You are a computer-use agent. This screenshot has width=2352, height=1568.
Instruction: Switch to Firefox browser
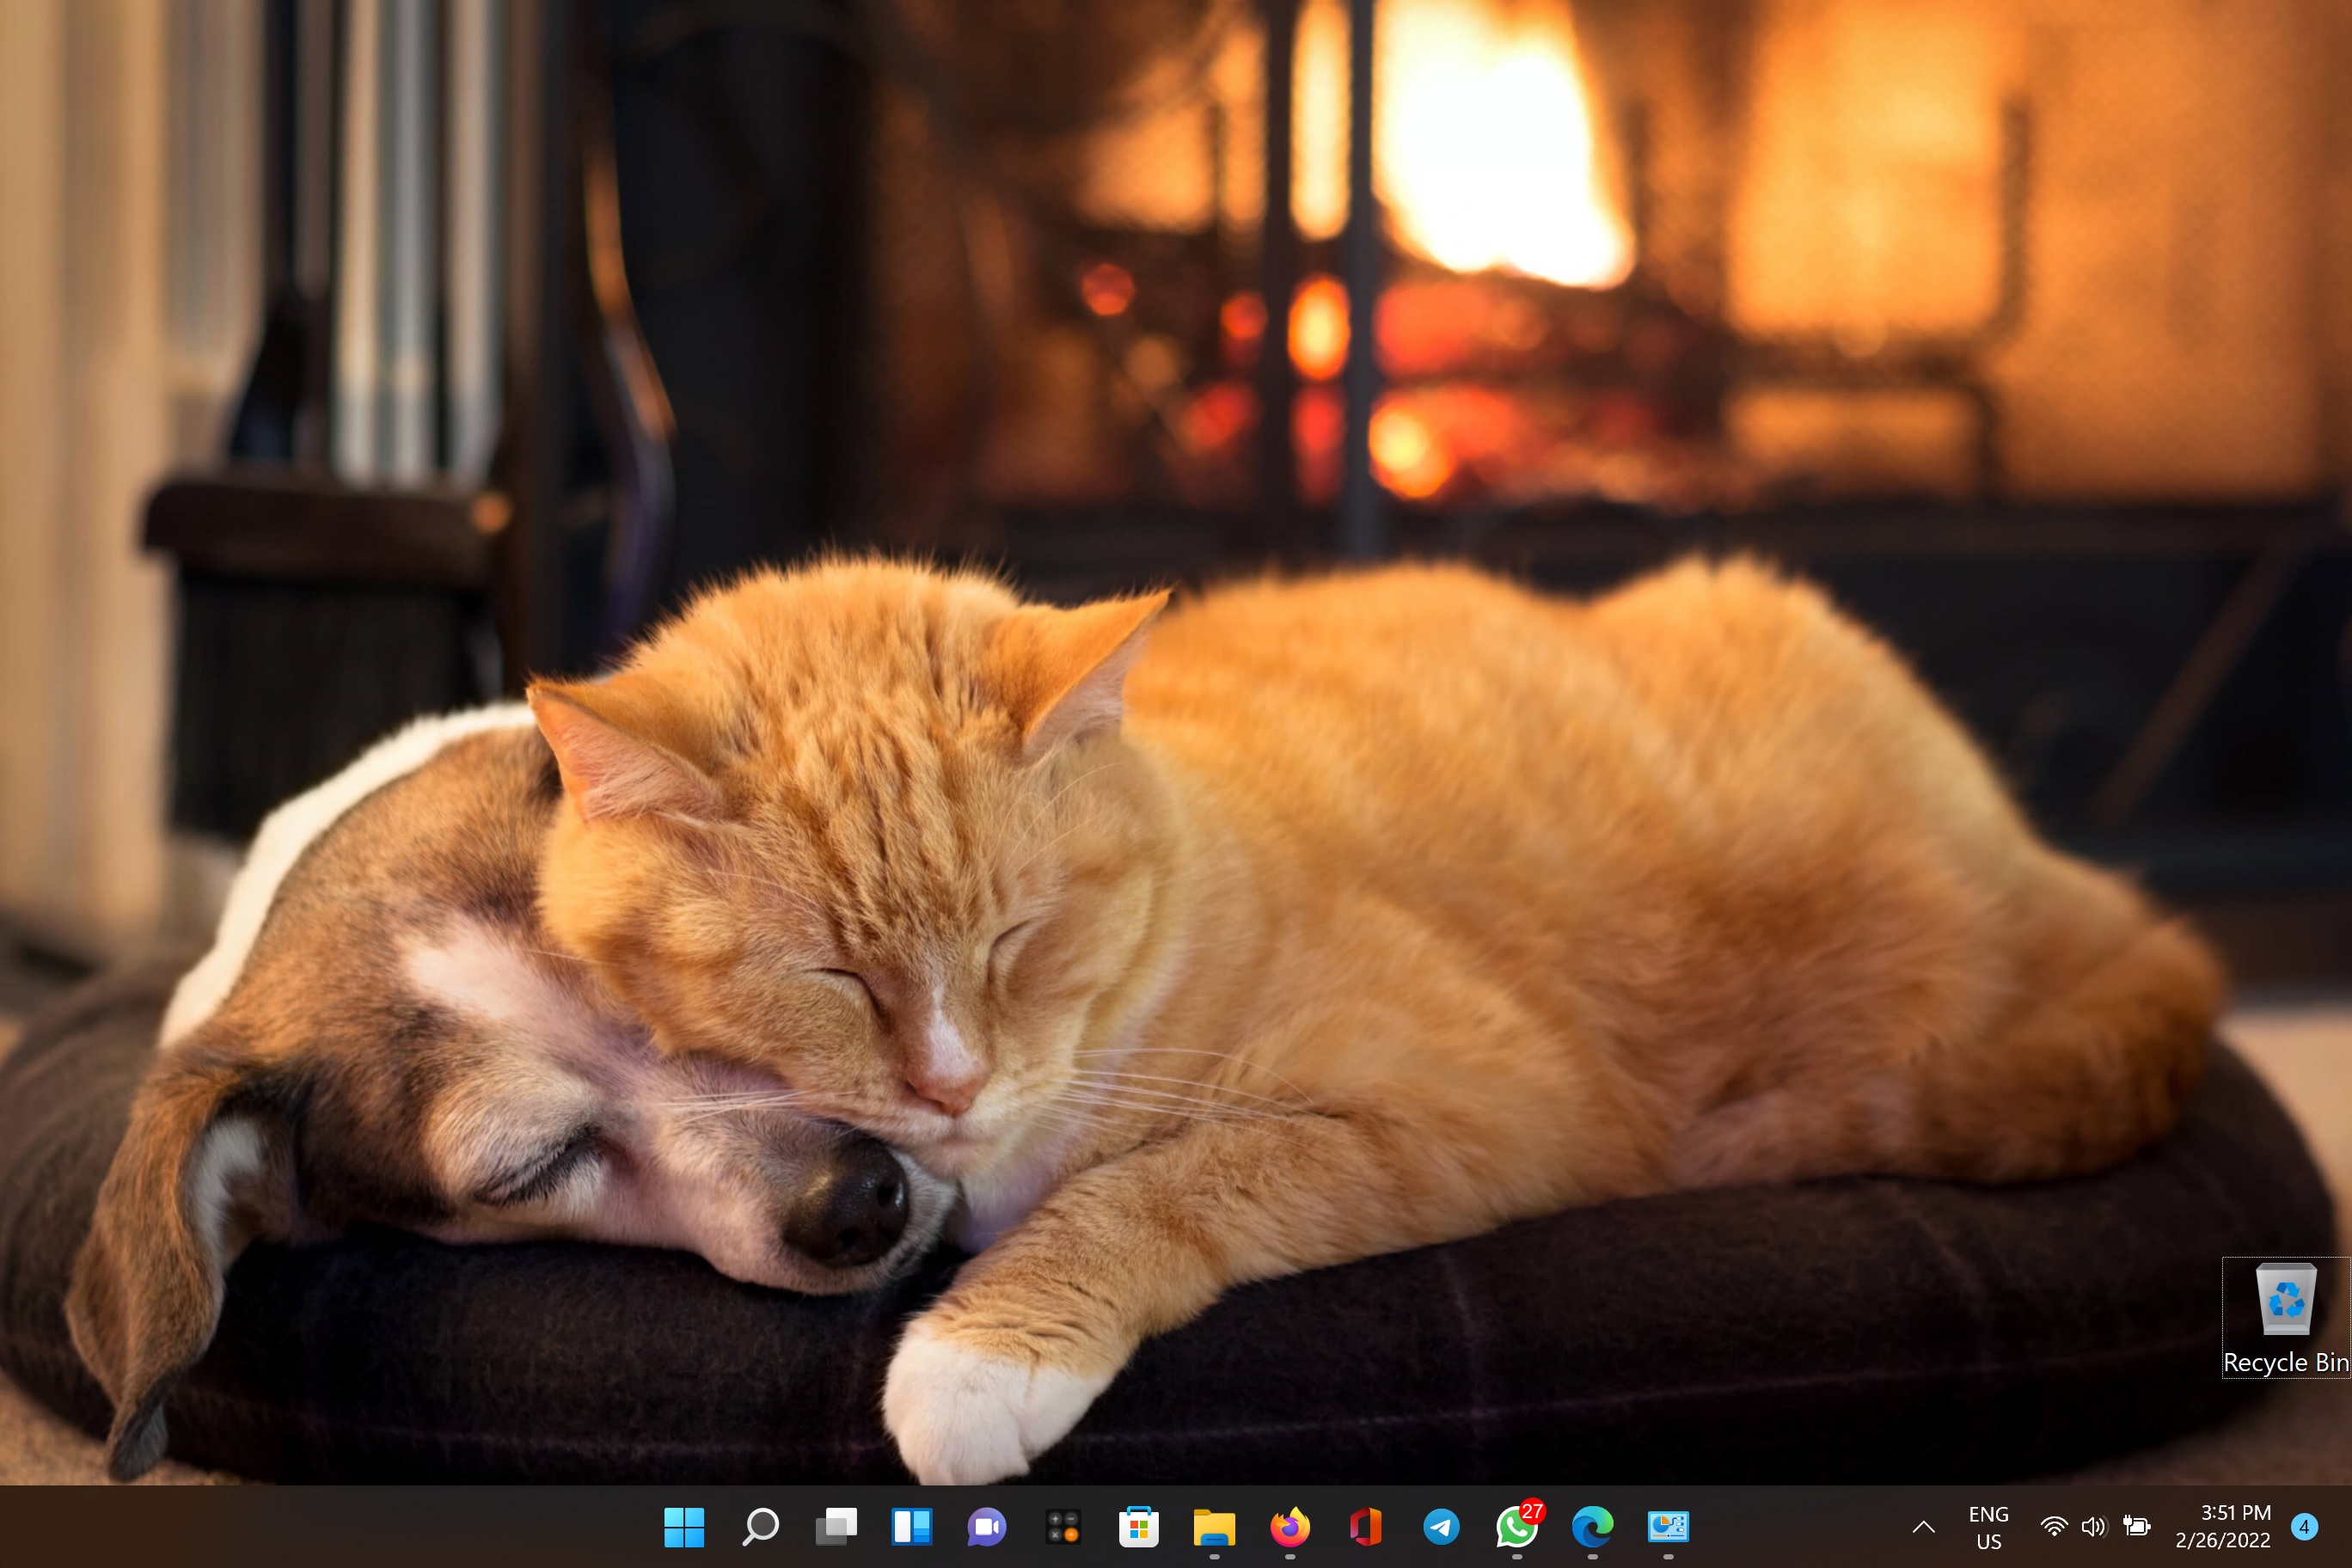pos(1290,1527)
